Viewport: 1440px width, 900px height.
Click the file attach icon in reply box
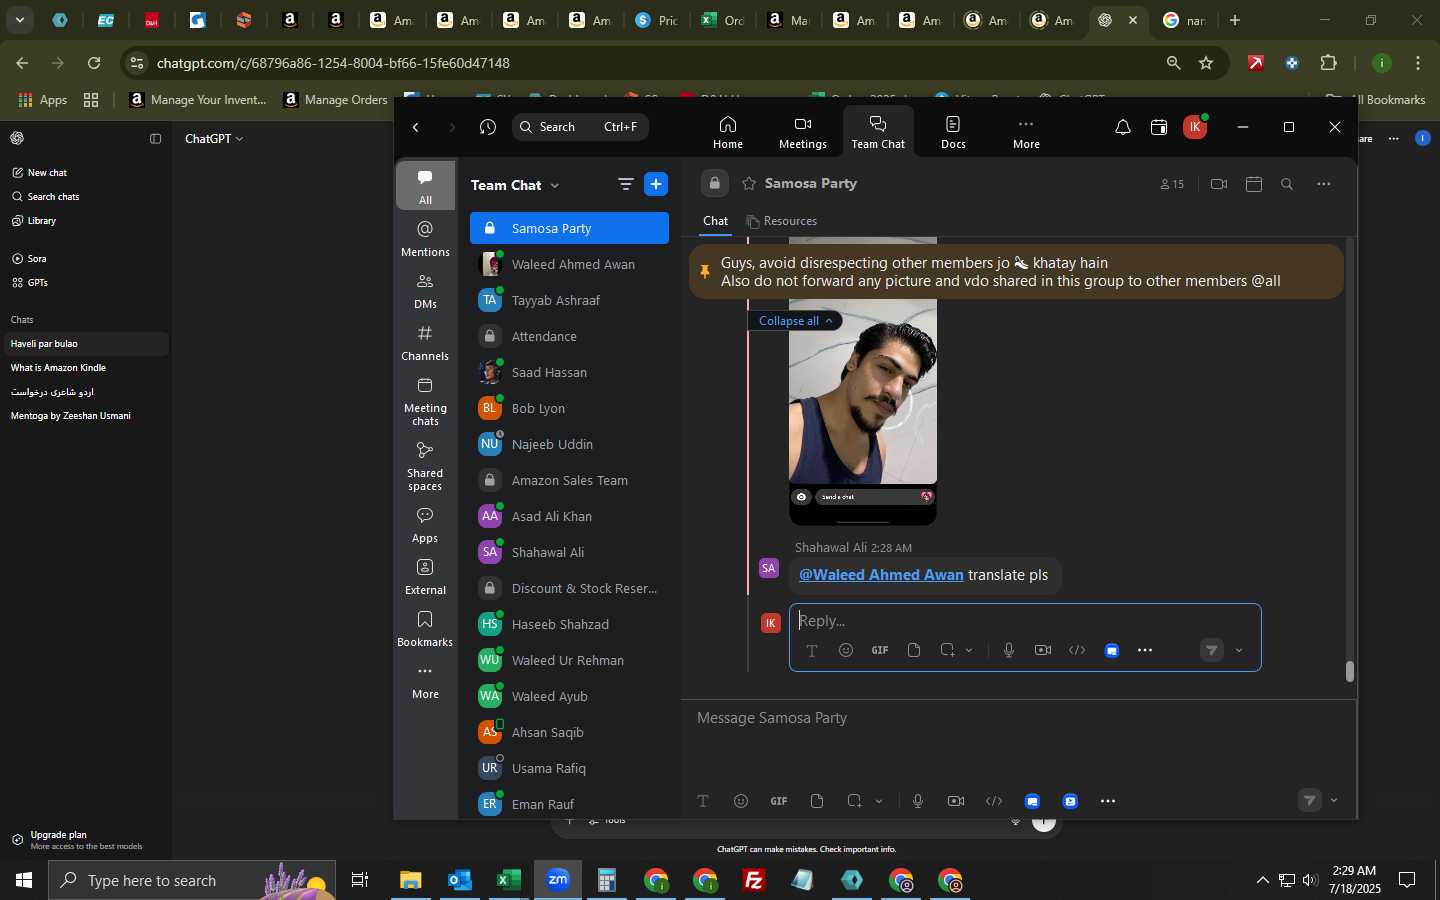click(914, 651)
